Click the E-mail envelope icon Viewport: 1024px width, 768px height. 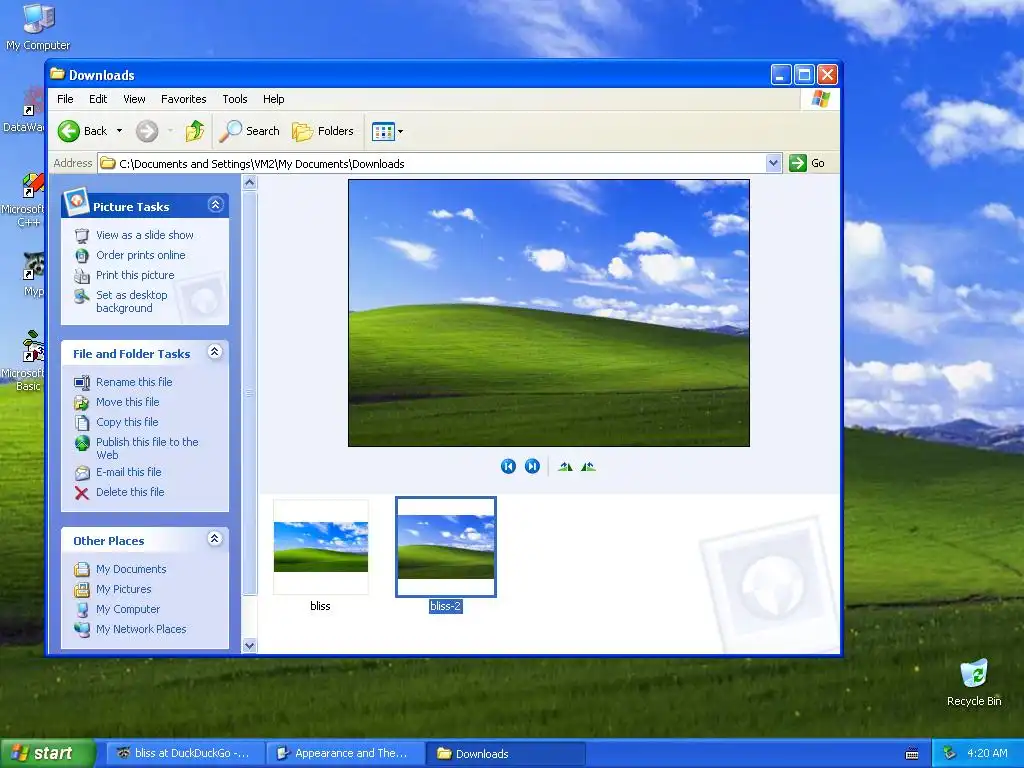point(82,472)
